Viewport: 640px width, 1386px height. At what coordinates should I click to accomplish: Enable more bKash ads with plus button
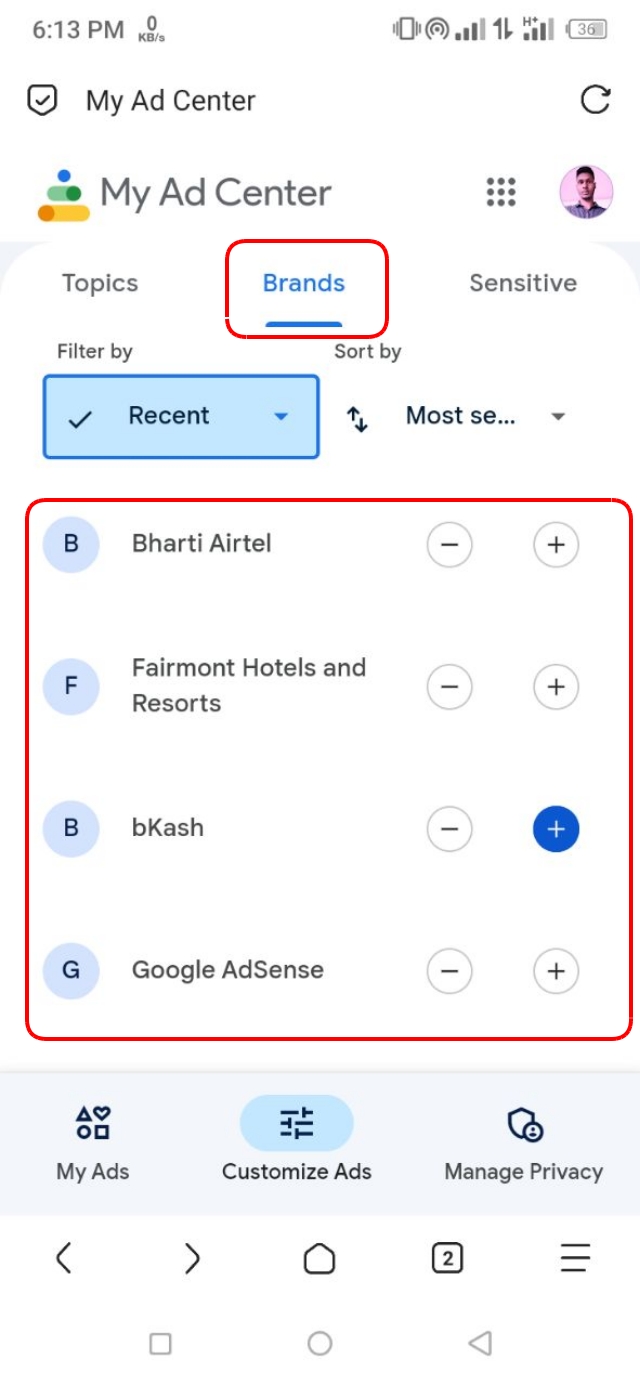pyautogui.click(x=555, y=828)
